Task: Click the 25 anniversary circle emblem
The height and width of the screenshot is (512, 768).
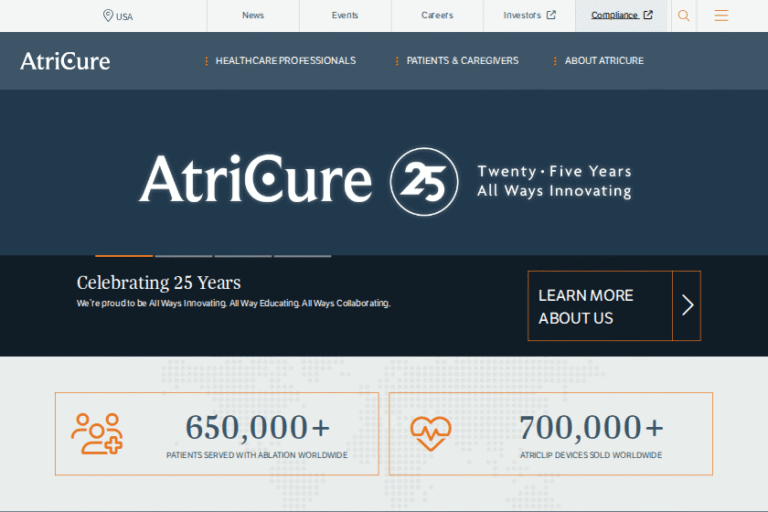Action: pyautogui.click(x=424, y=182)
